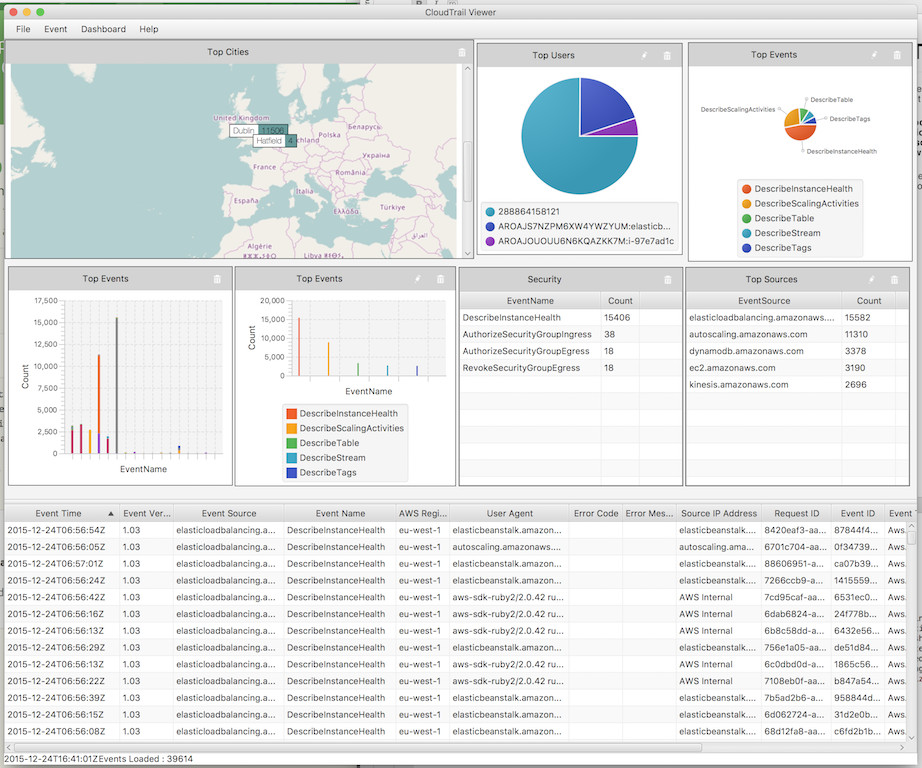
Task: Select the kinesis.amazonaws.com source row
Action: (x=797, y=385)
